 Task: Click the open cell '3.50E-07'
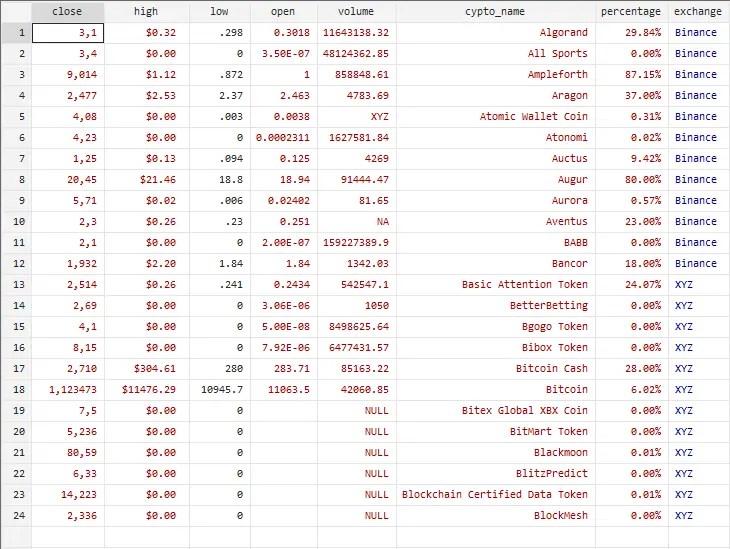[284, 54]
